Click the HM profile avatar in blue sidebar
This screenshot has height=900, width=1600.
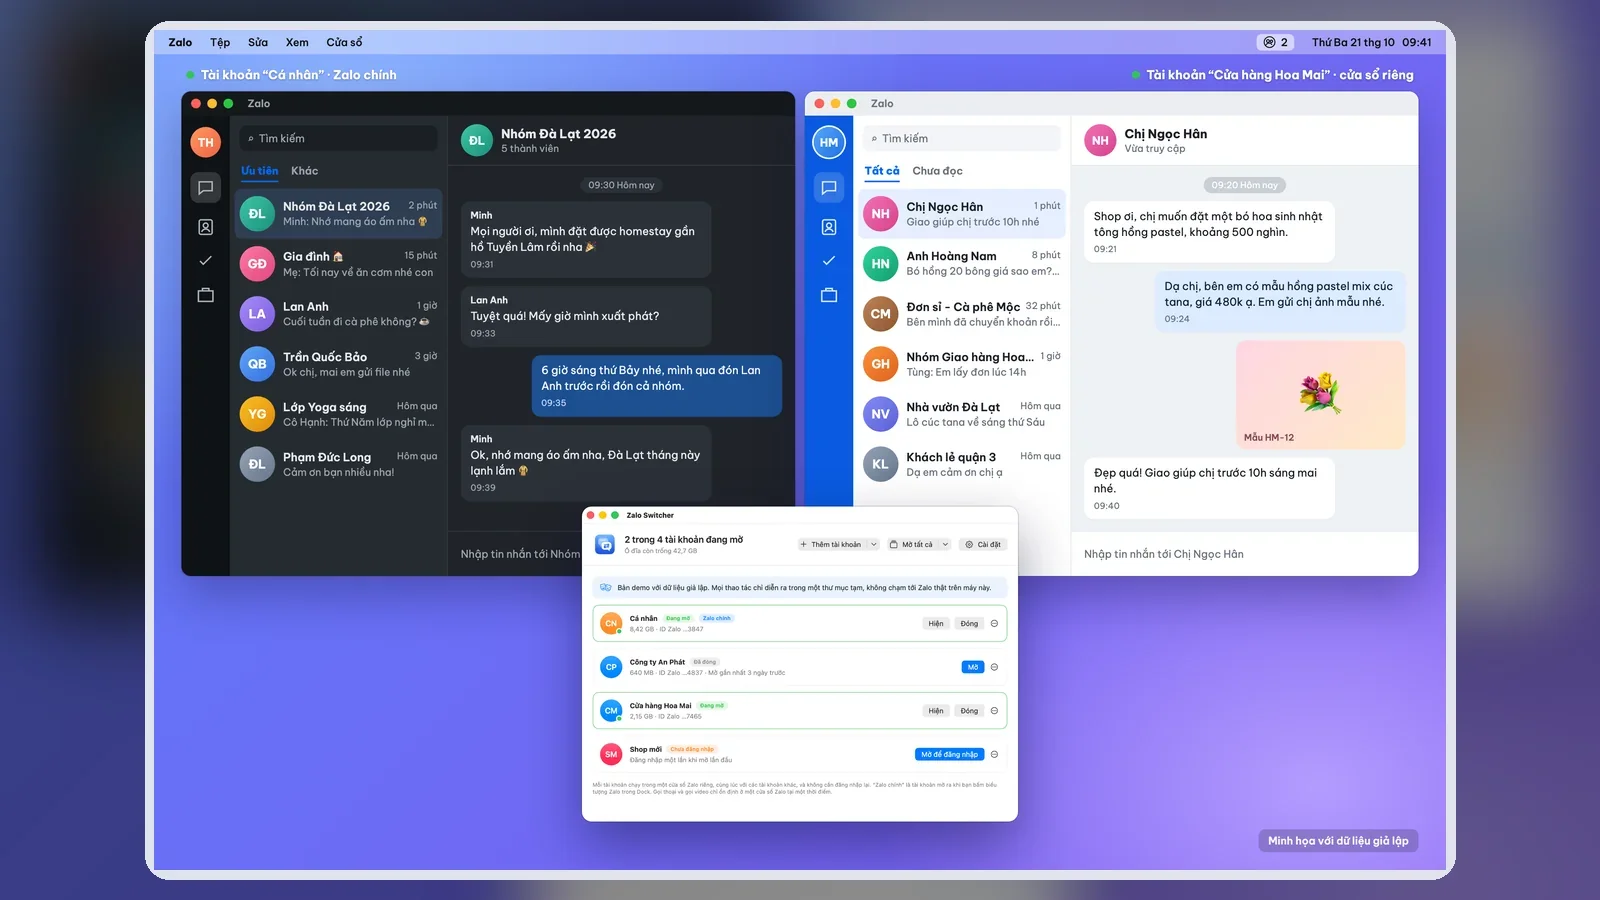pos(829,142)
